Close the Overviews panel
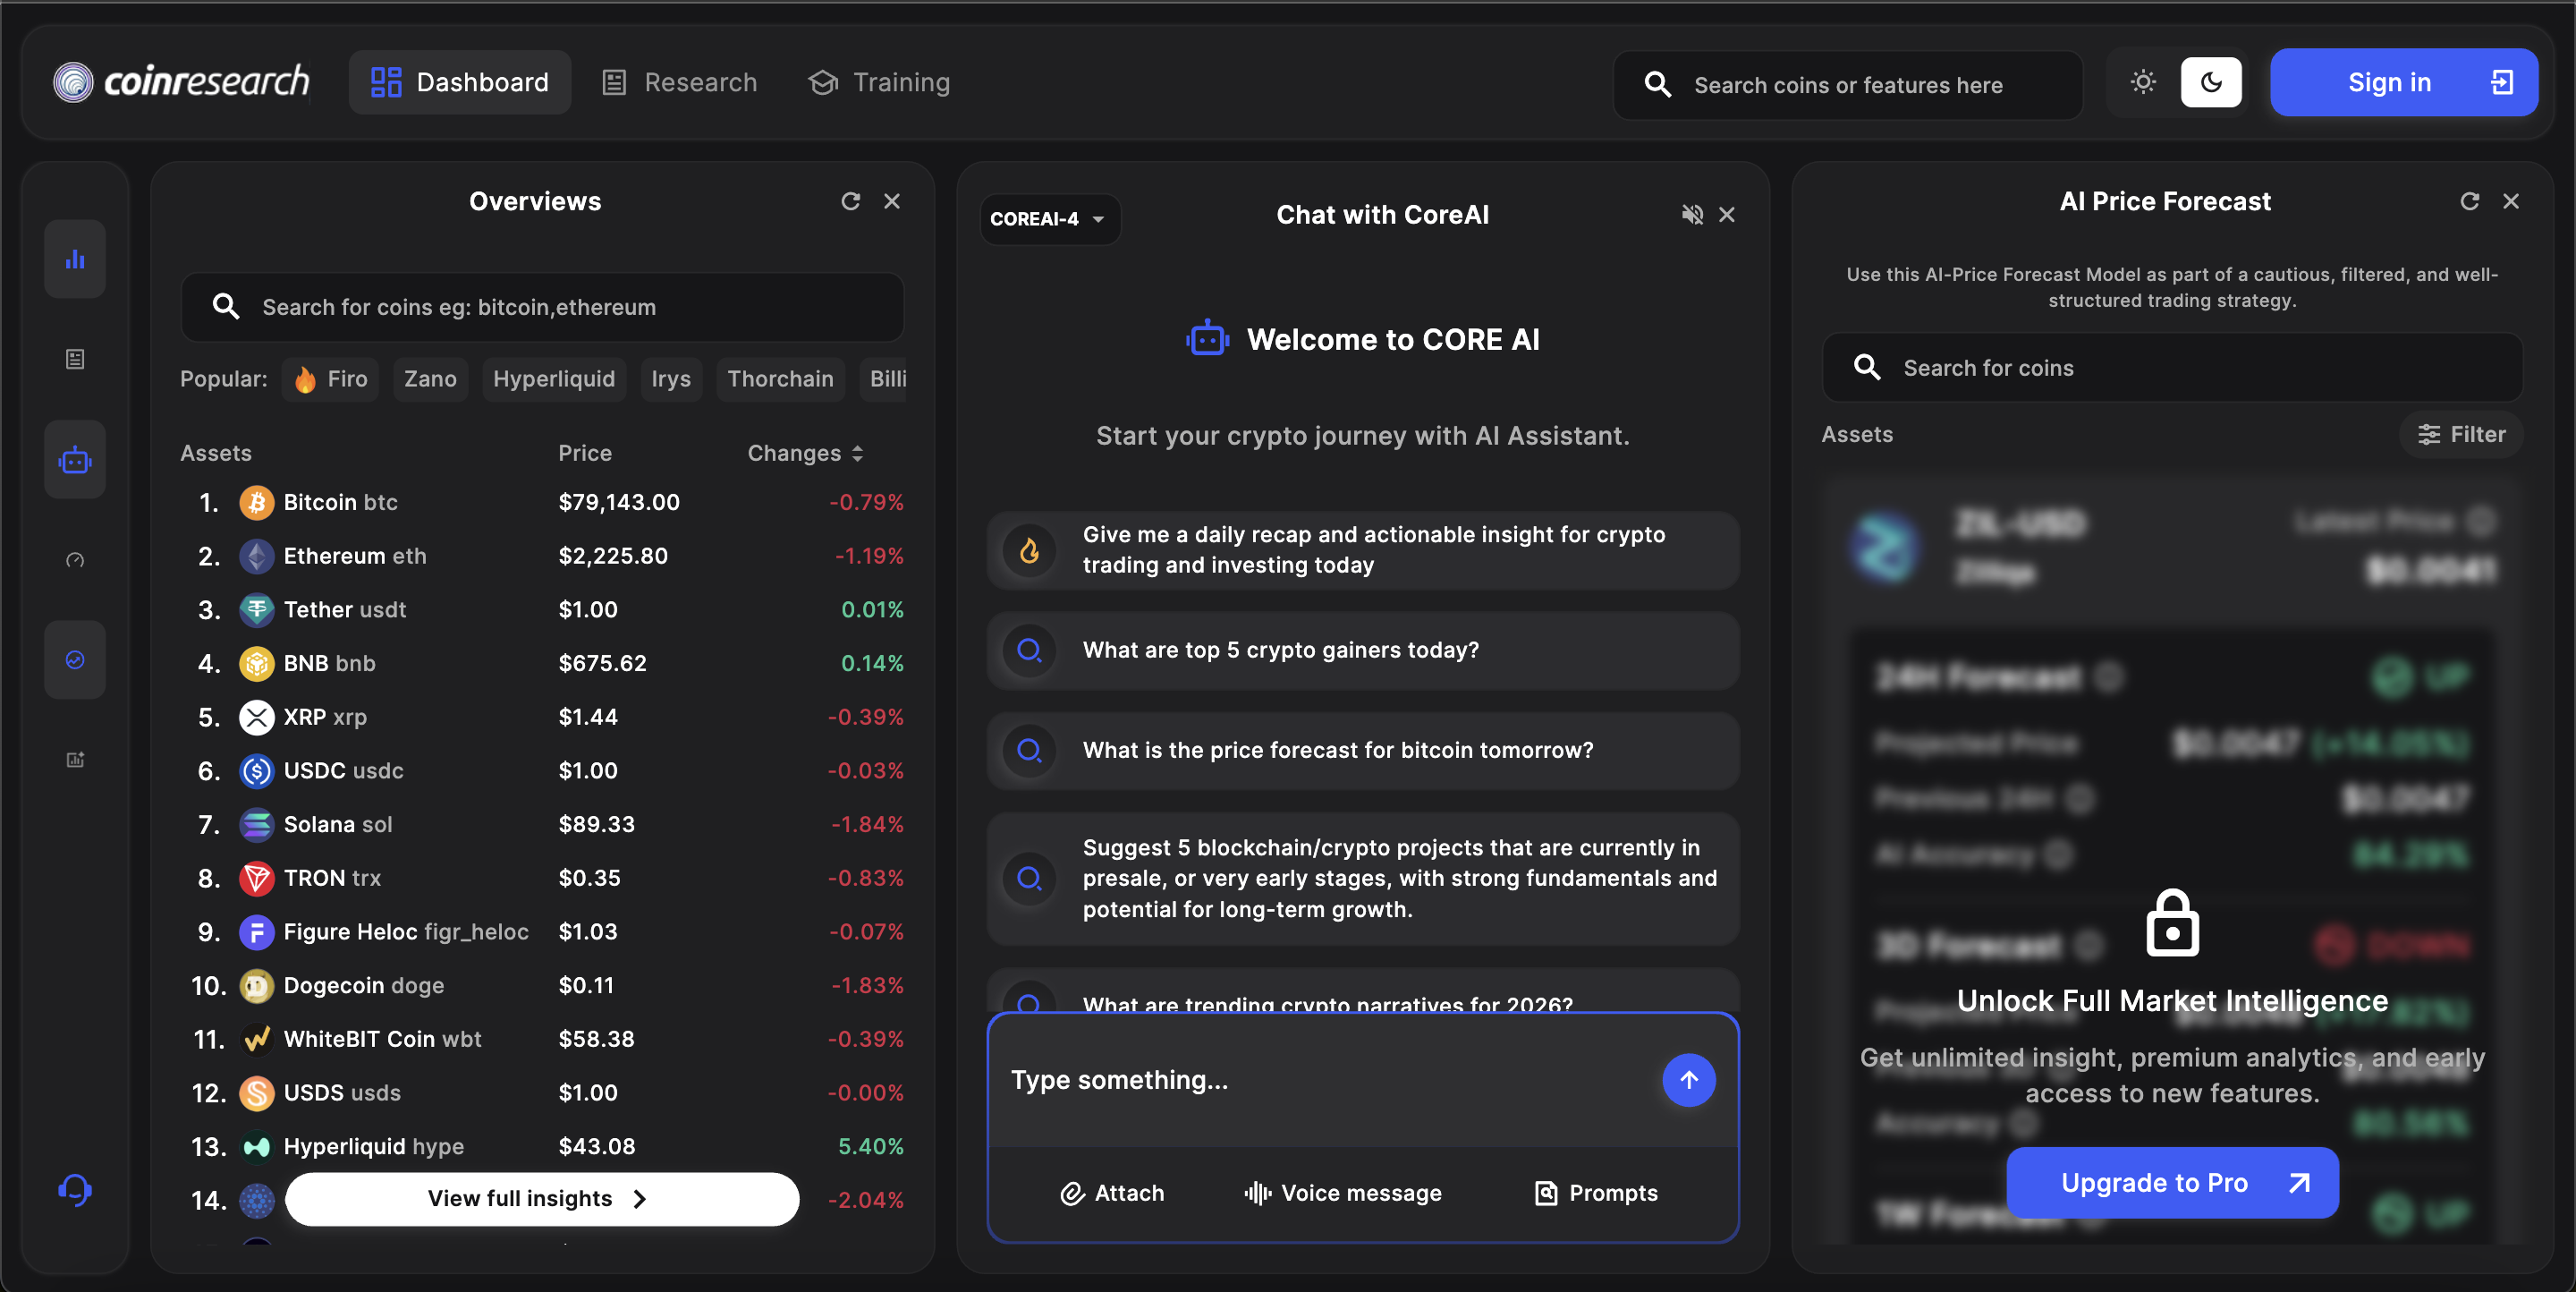 point(892,201)
